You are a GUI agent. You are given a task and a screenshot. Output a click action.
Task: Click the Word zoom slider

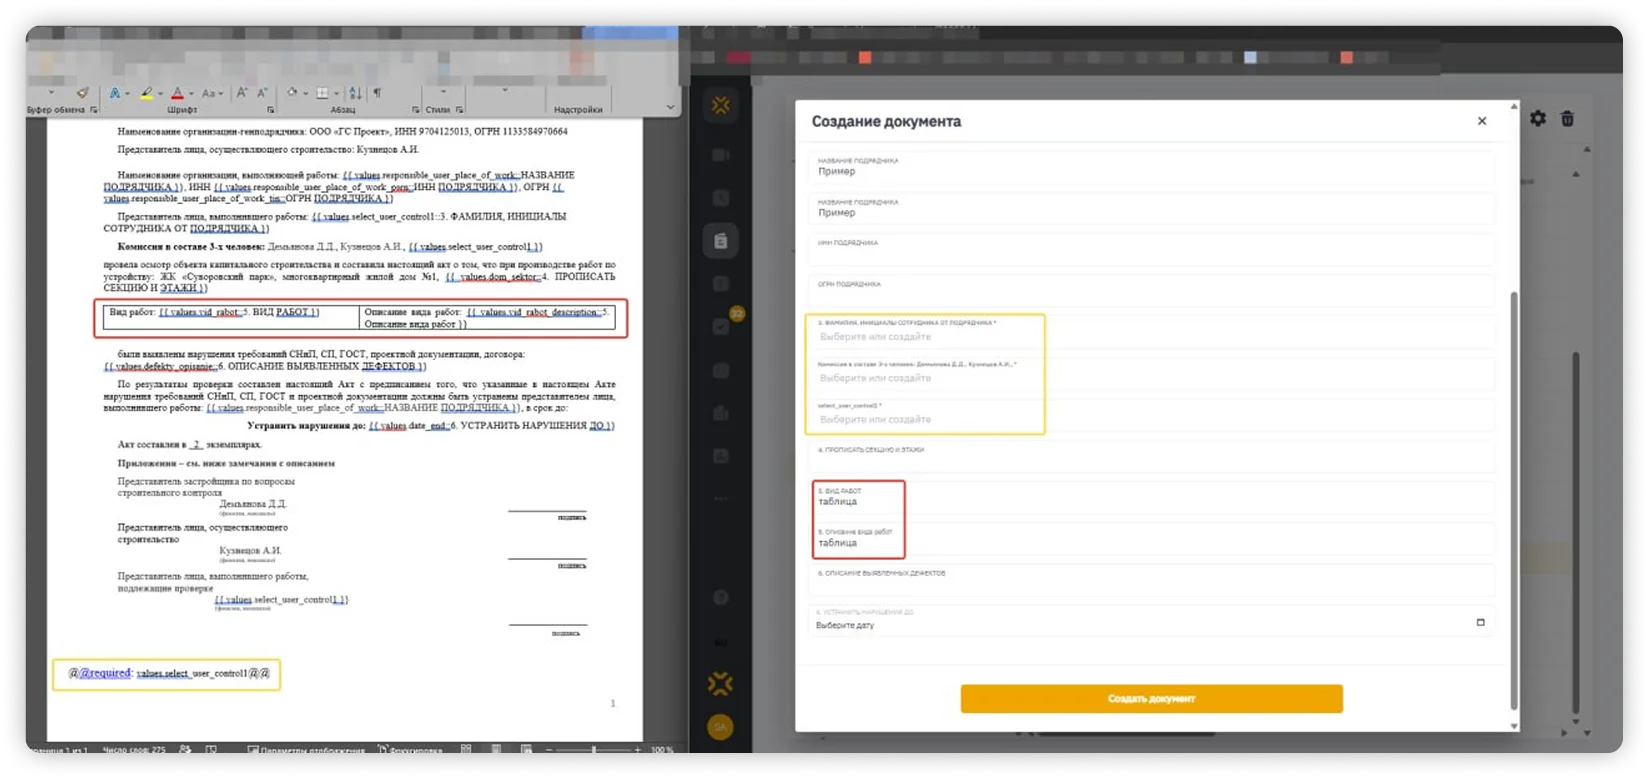593,750
